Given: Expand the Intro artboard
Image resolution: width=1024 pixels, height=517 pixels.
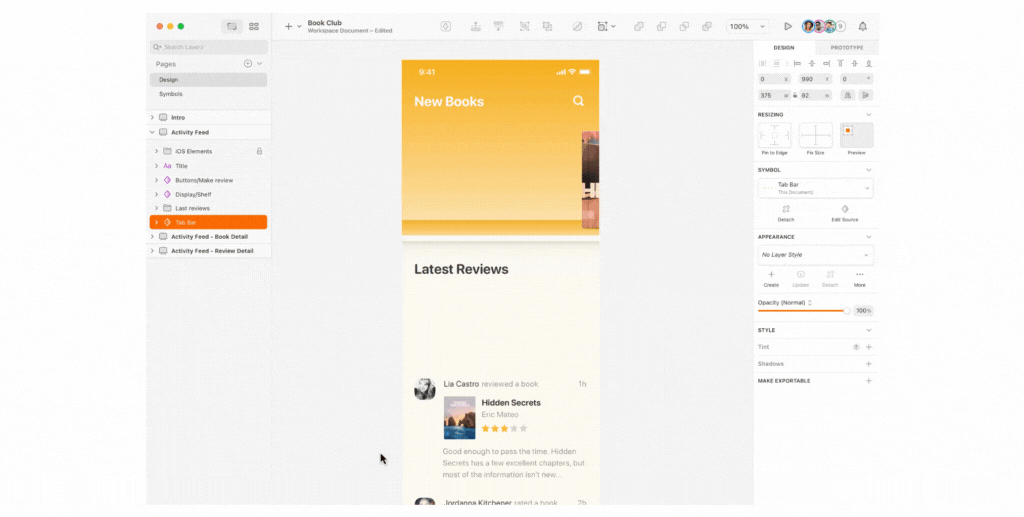Looking at the screenshot, I should click(x=152, y=118).
